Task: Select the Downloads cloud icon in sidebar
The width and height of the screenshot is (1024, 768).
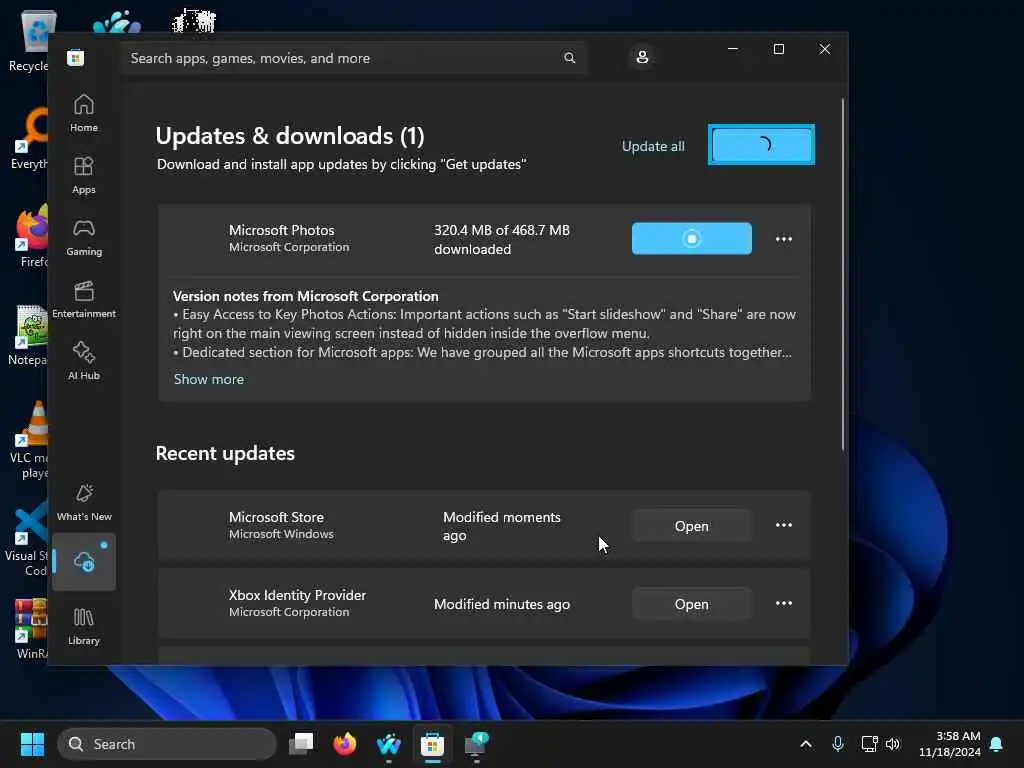Action: (84, 562)
